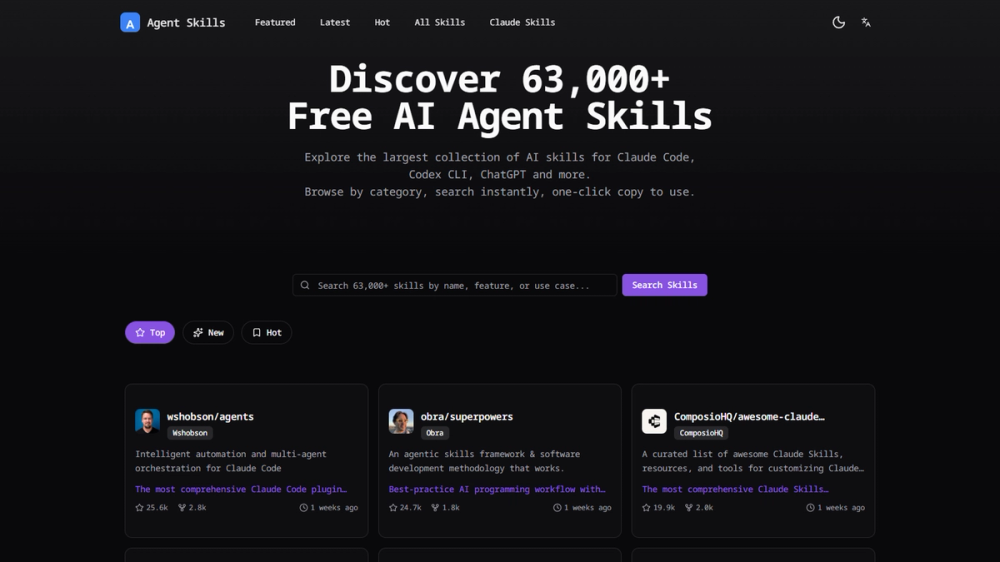This screenshot has height=562, width=1000.
Task: Open 'The most comprehensive Claude Code plugin…' link
Action: [241, 489]
